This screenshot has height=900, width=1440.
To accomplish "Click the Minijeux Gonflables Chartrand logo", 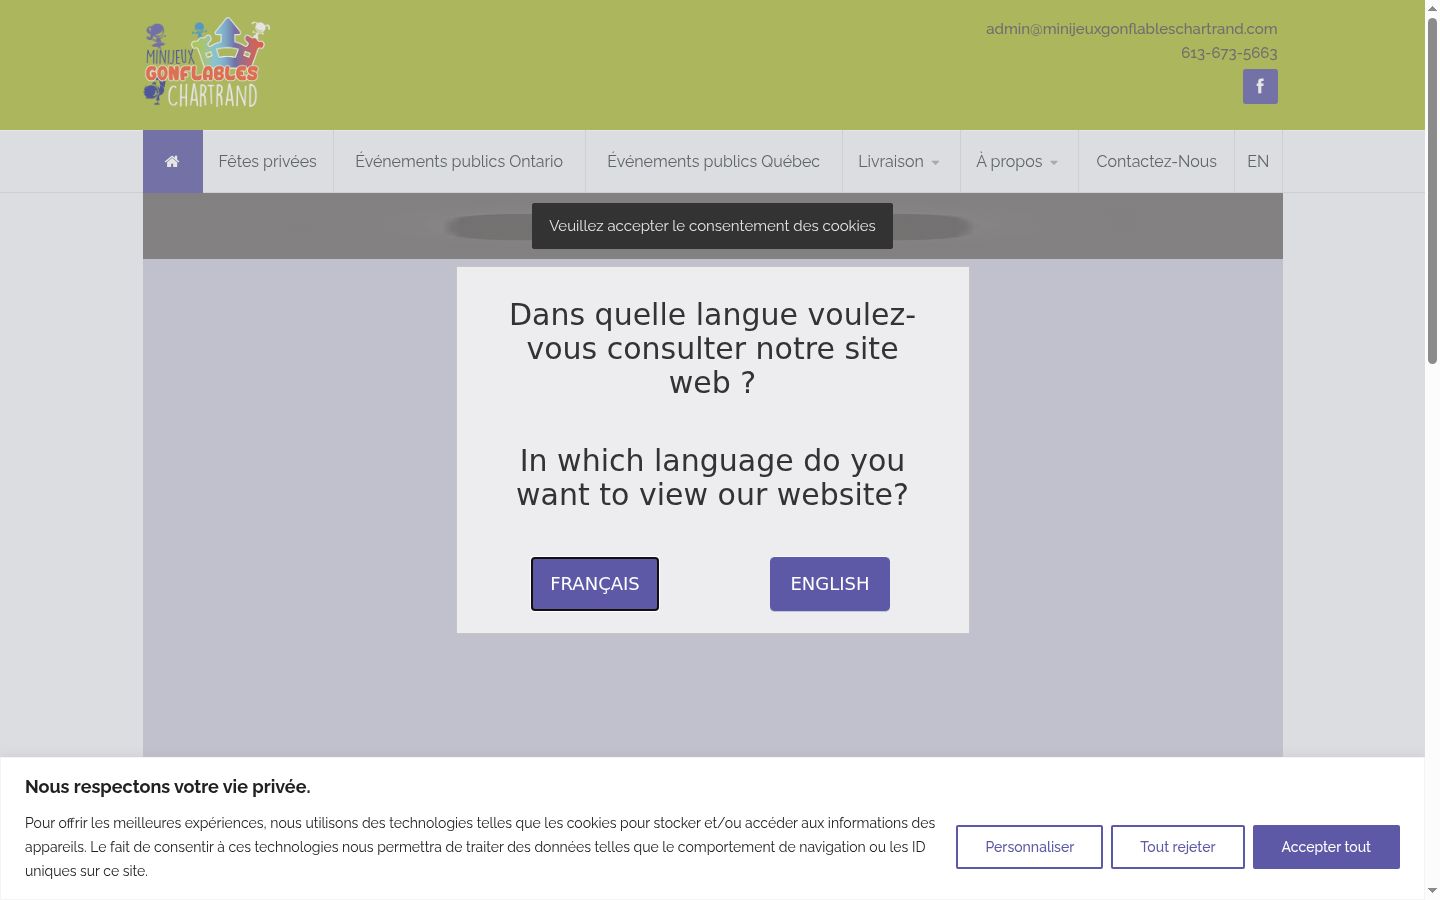I will pyautogui.click(x=207, y=63).
